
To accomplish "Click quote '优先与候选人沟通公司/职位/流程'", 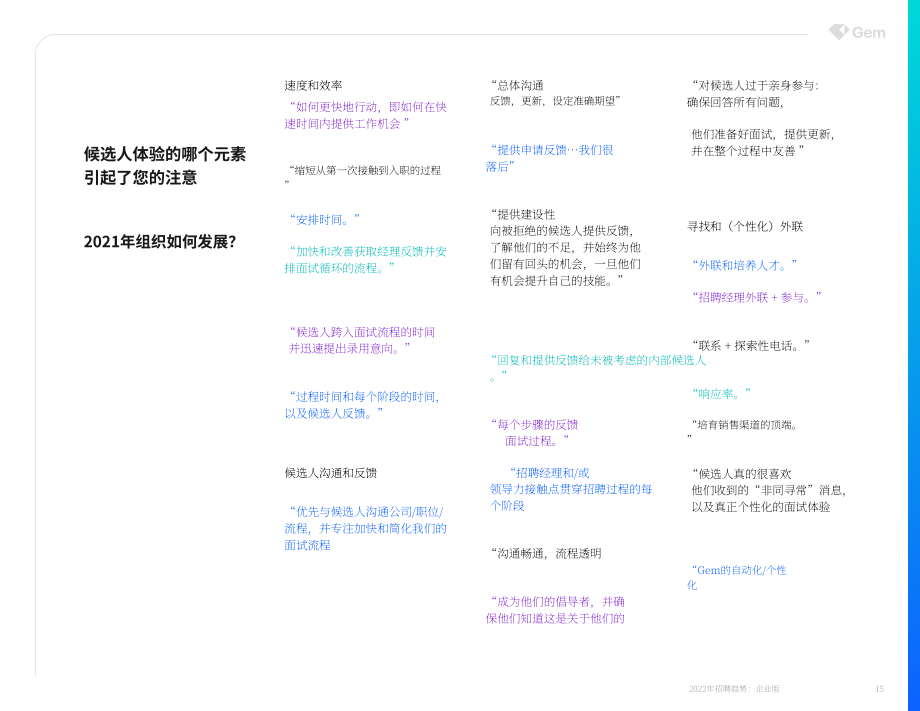I will tap(366, 528).
